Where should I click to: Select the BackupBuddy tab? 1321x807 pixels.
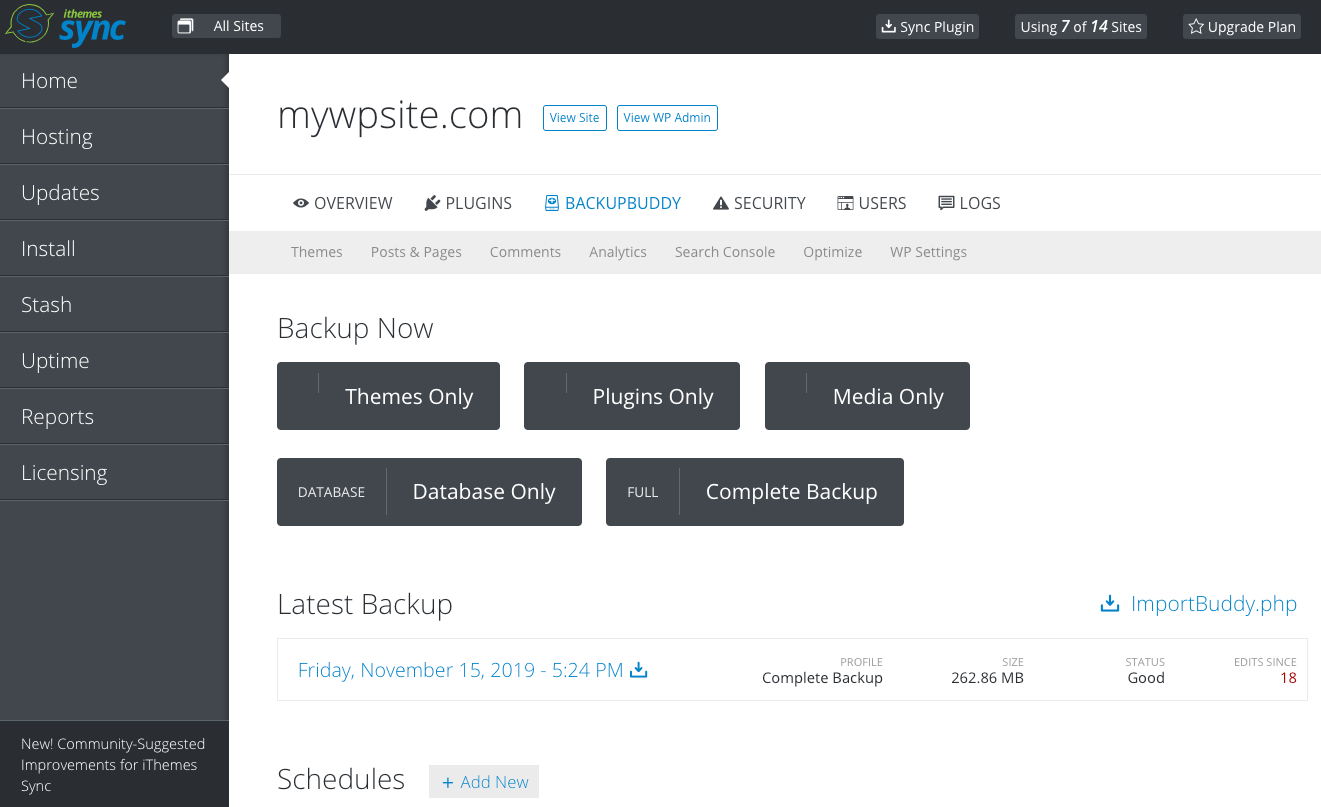point(613,203)
